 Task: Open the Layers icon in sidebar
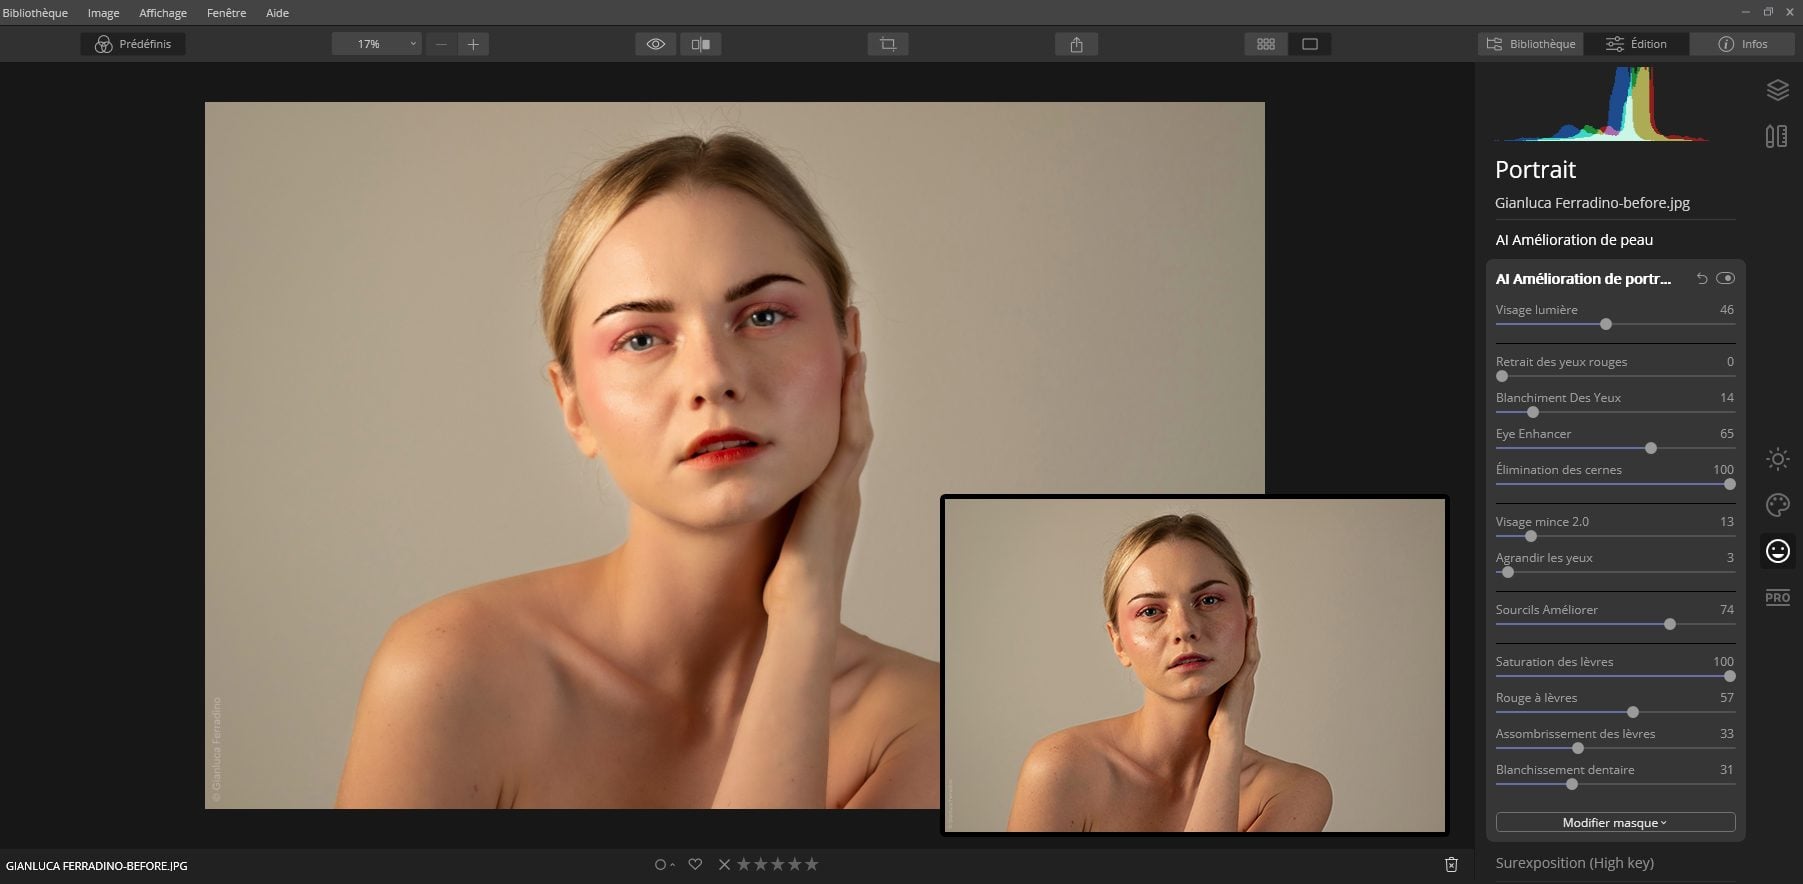[1777, 90]
